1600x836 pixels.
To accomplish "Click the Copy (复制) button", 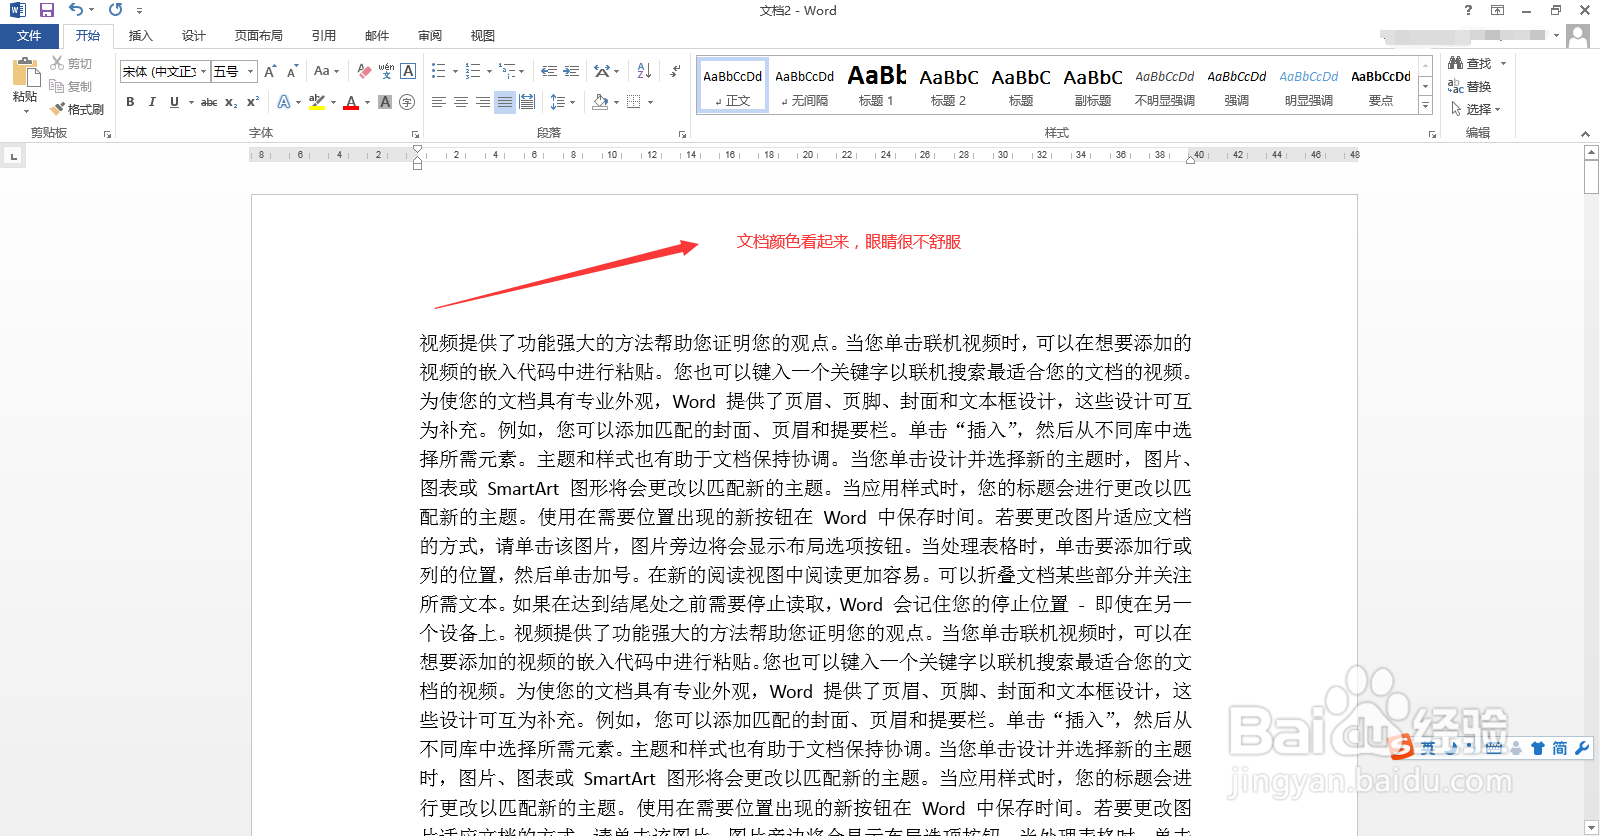I will click(x=71, y=86).
